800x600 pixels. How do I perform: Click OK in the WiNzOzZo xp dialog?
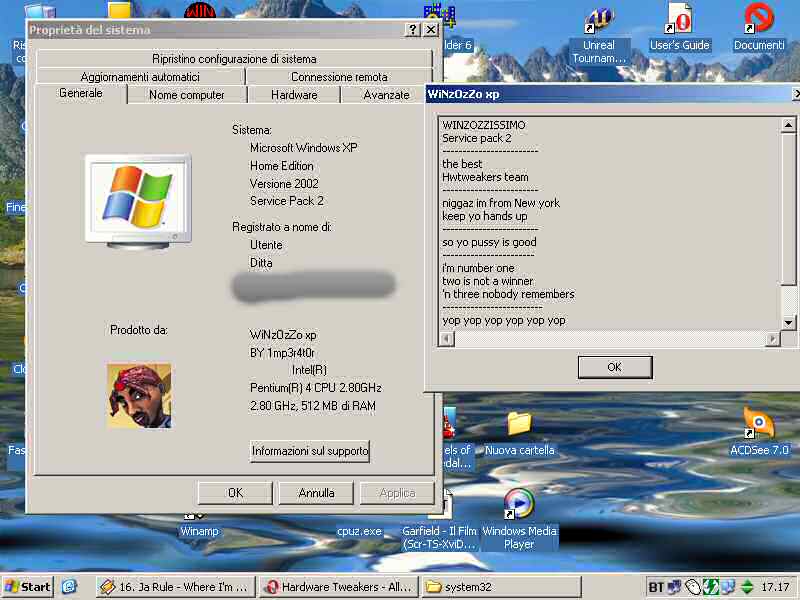[615, 367]
